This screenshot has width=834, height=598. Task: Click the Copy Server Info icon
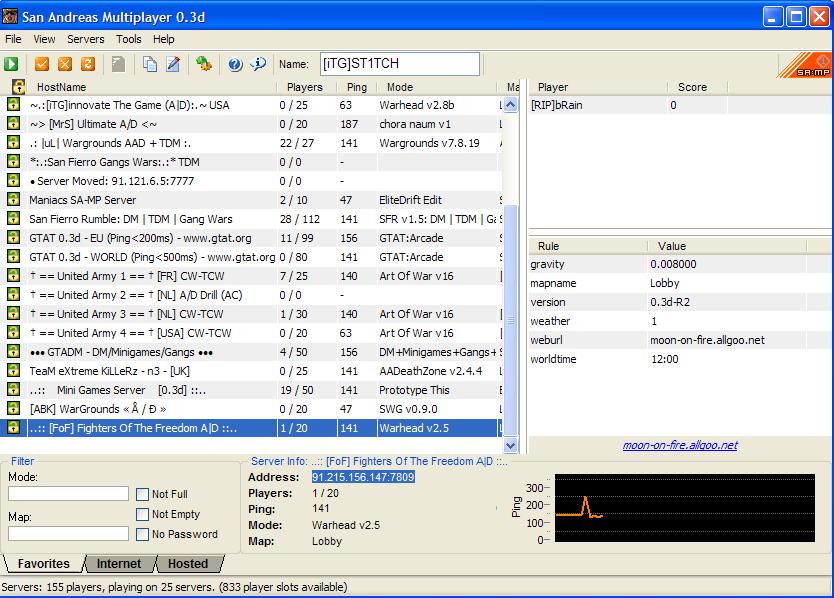point(150,64)
